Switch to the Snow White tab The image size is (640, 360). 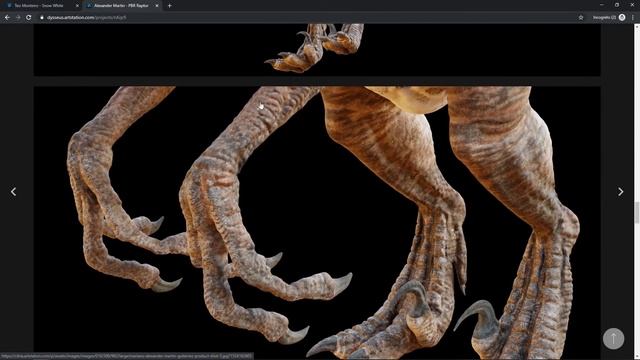pyautogui.click(x=41, y=6)
